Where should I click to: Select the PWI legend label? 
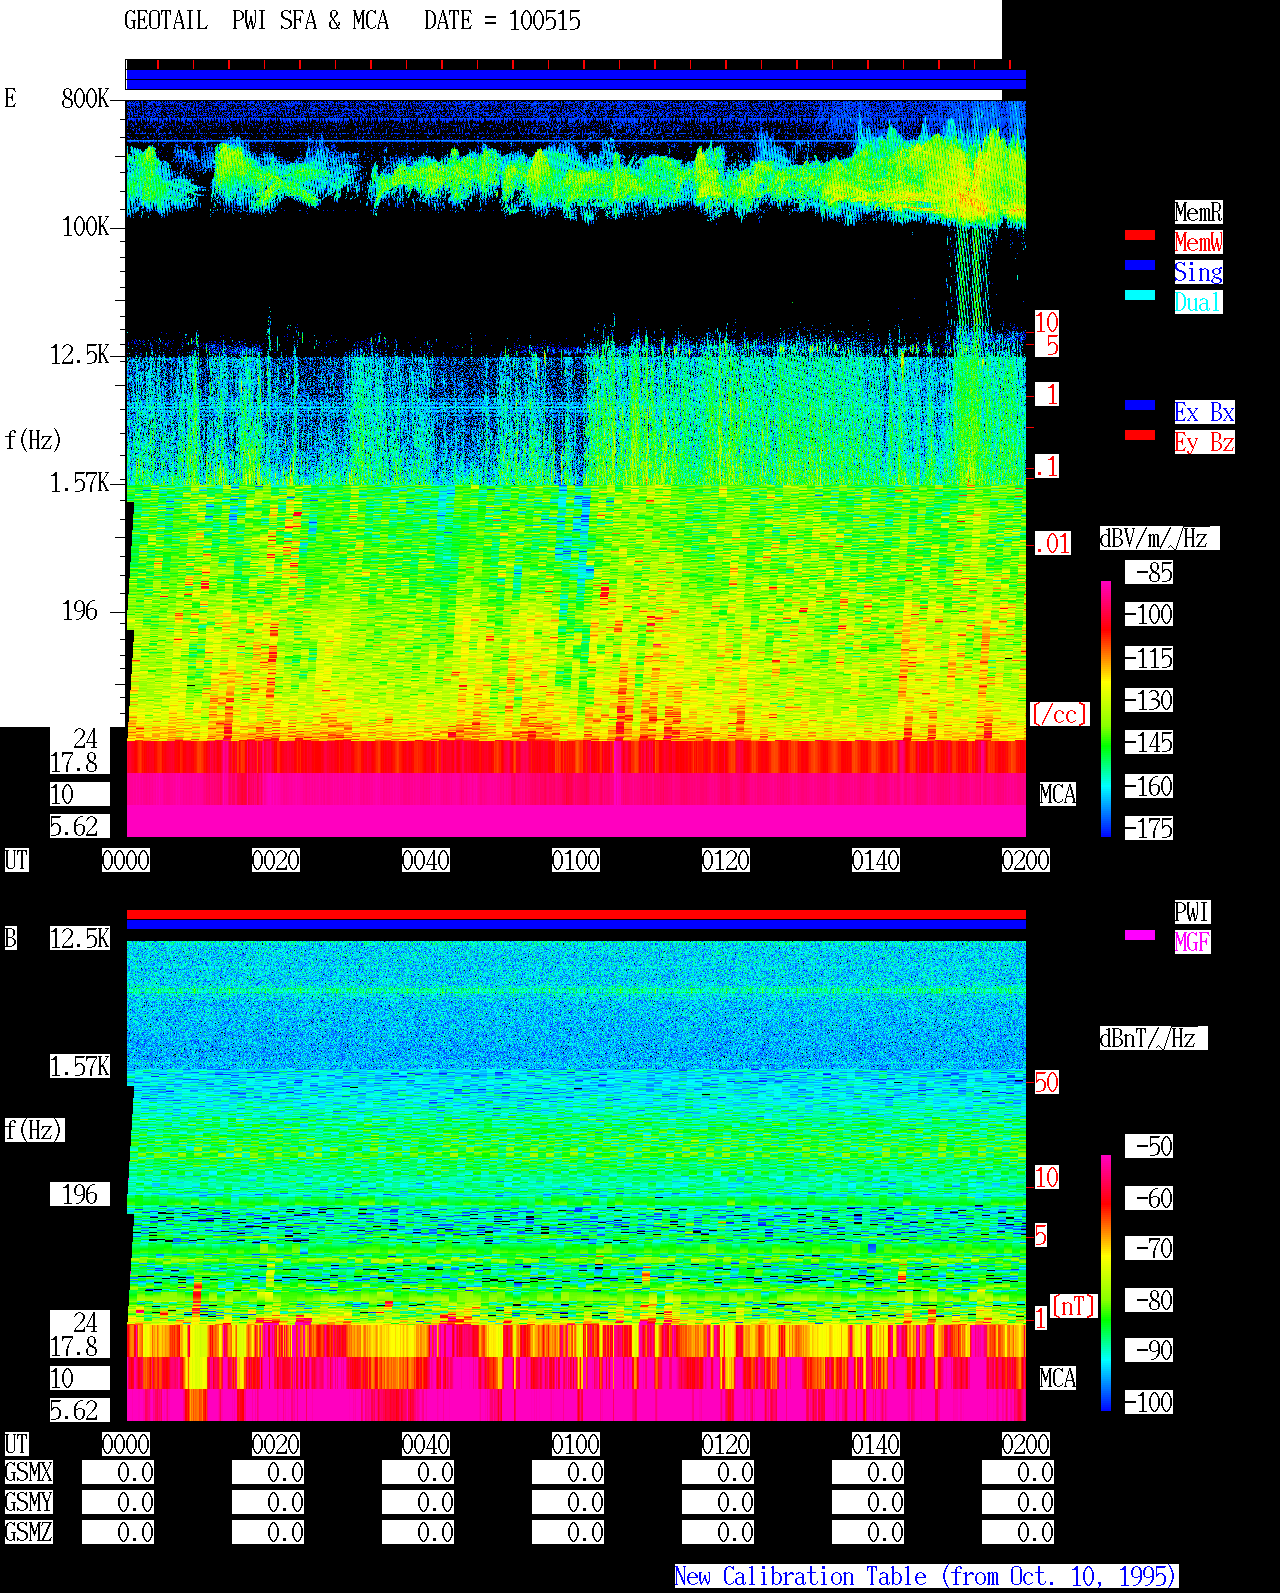[1192, 912]
